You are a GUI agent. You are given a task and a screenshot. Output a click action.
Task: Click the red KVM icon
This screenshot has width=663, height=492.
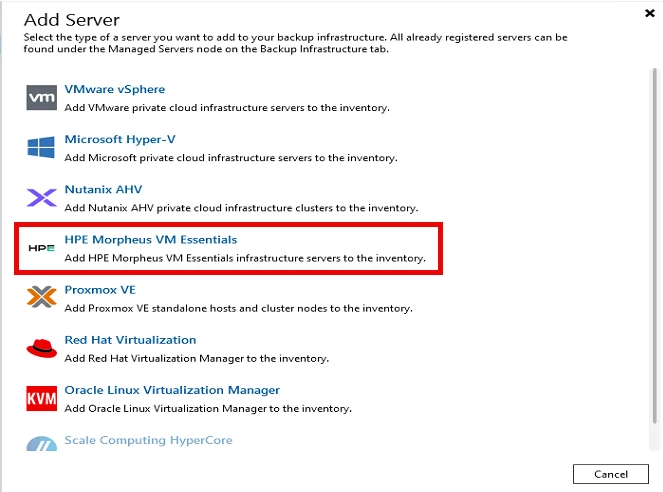[x=41, y=398]
